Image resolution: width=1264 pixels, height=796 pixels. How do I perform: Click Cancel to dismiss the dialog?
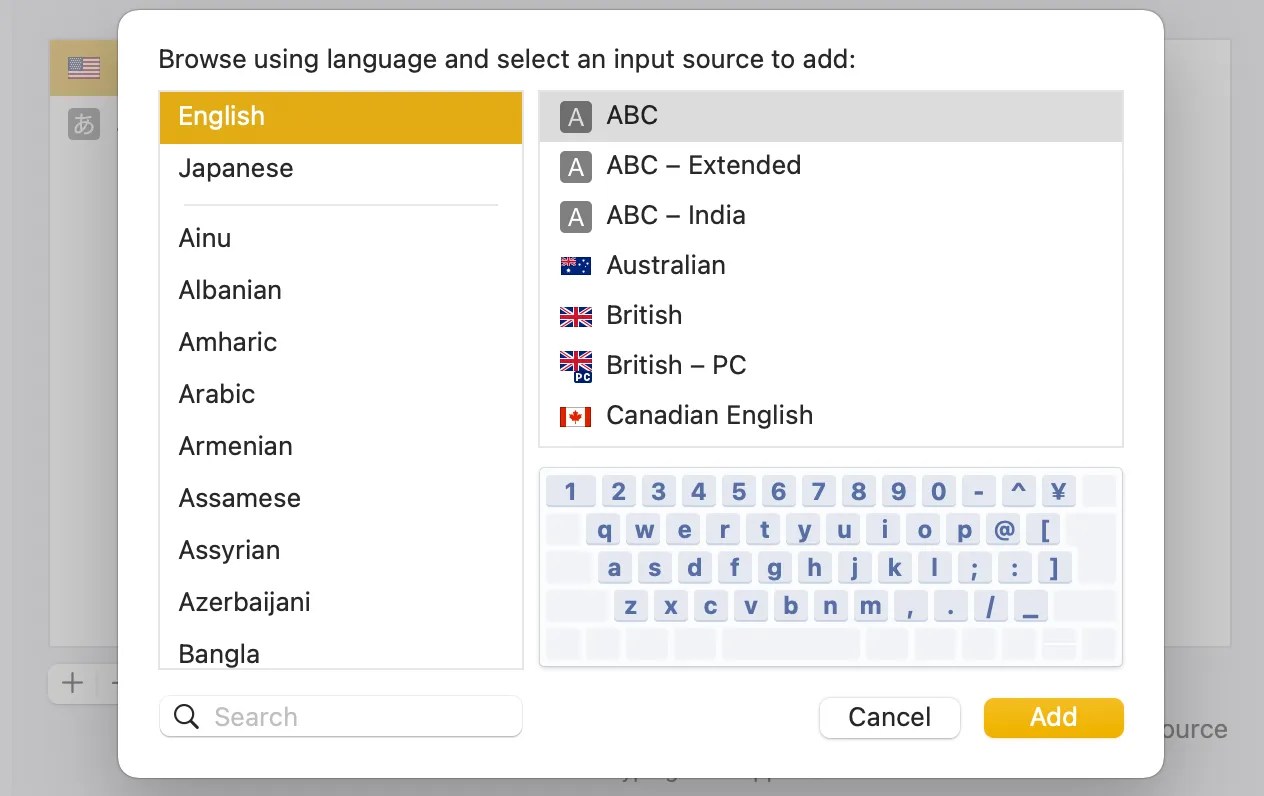(889, 717)
